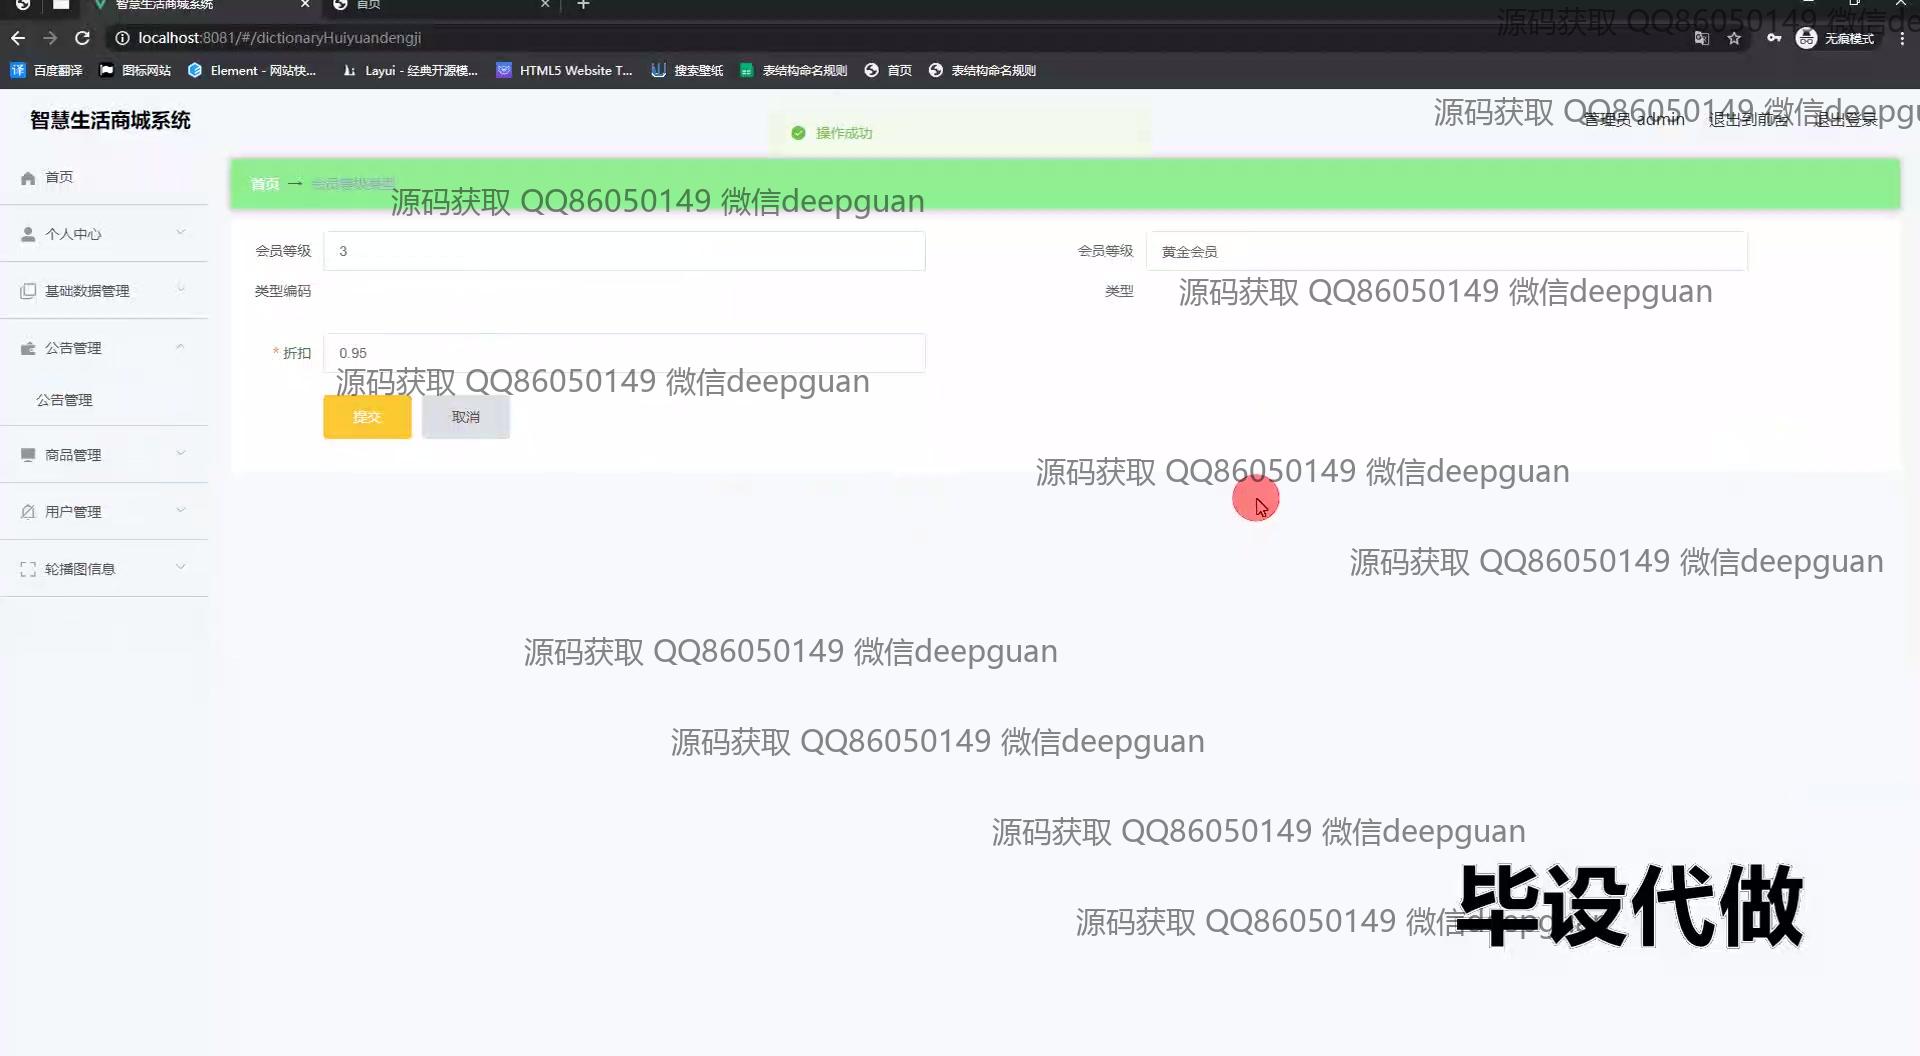Switch to the second browser tab 首页
Screen dimensions: 1920x1056
[x=440, y=5]
